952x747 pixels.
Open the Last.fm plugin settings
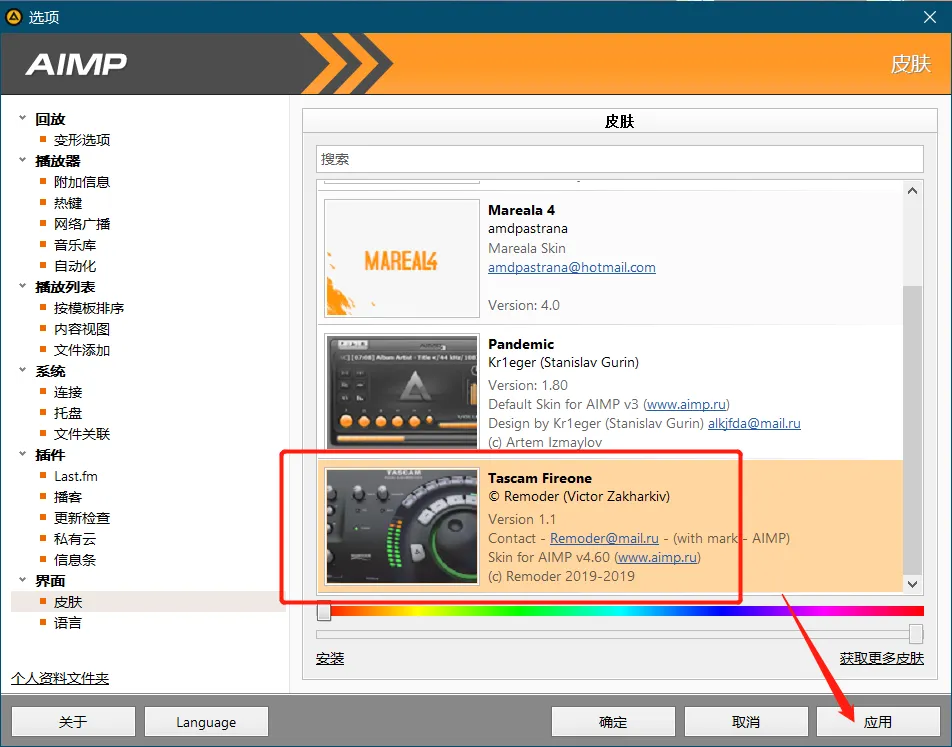76,476
